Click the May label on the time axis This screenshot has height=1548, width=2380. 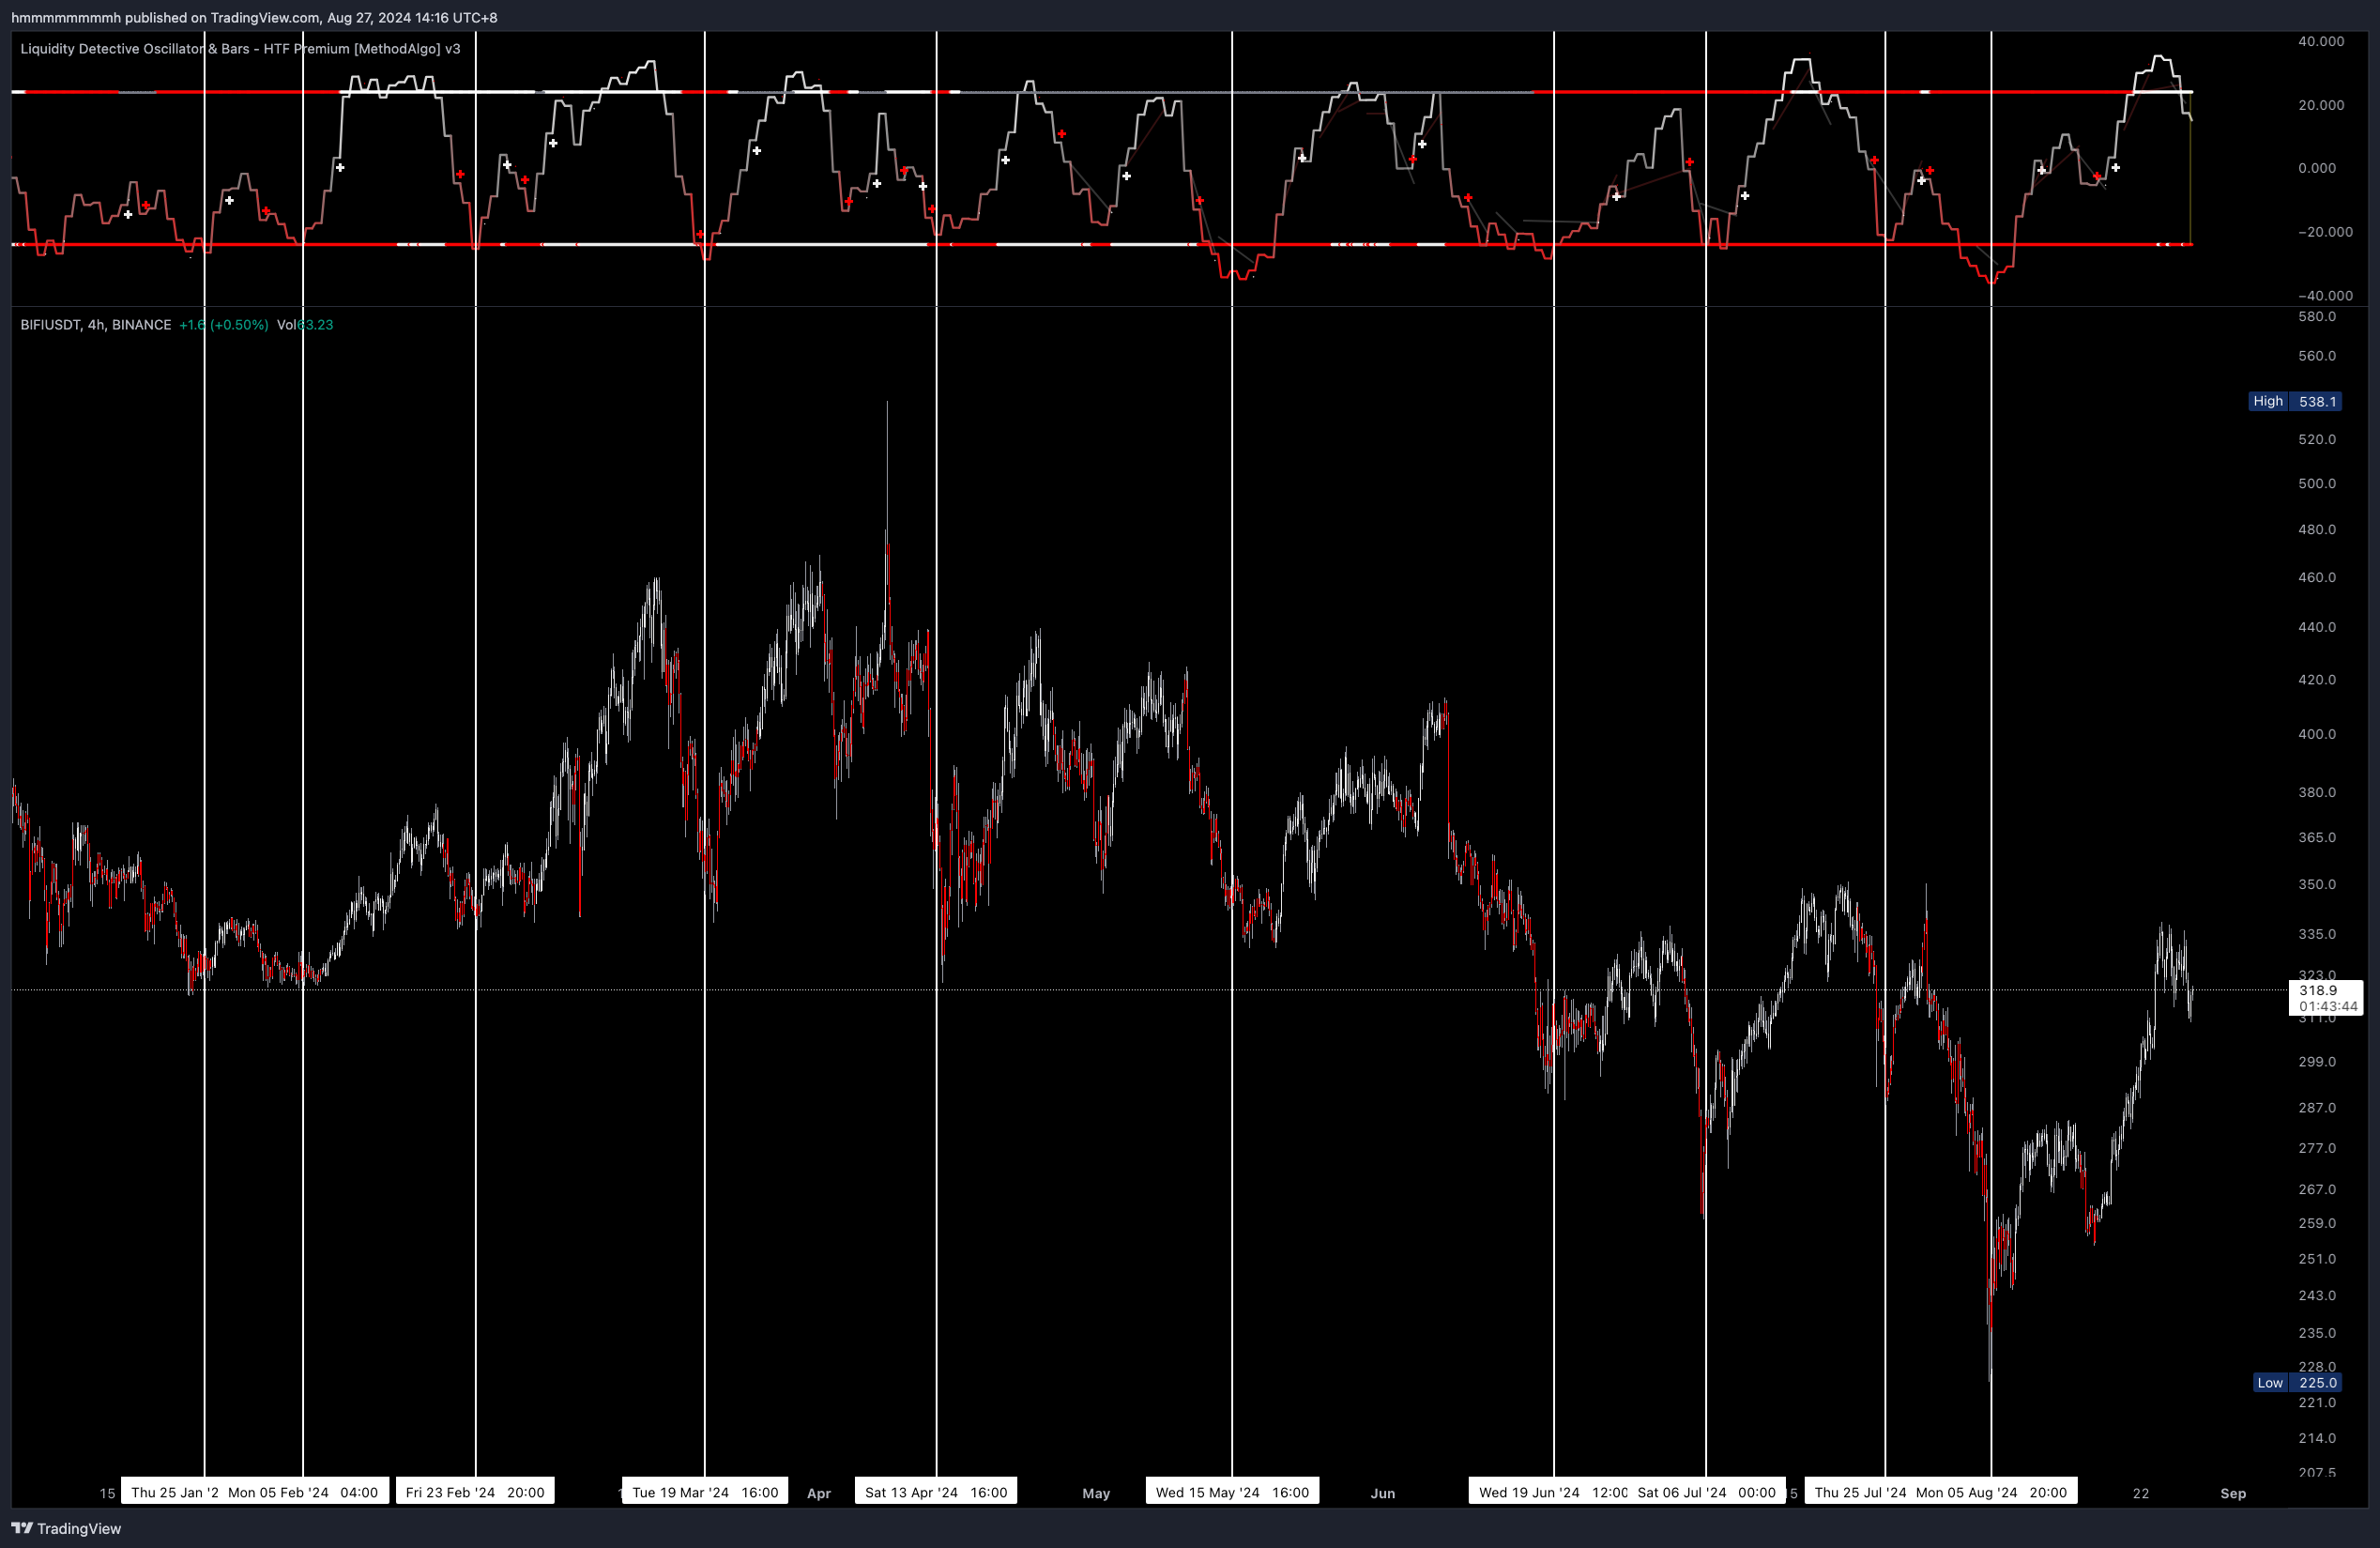pos(1095,1493)
